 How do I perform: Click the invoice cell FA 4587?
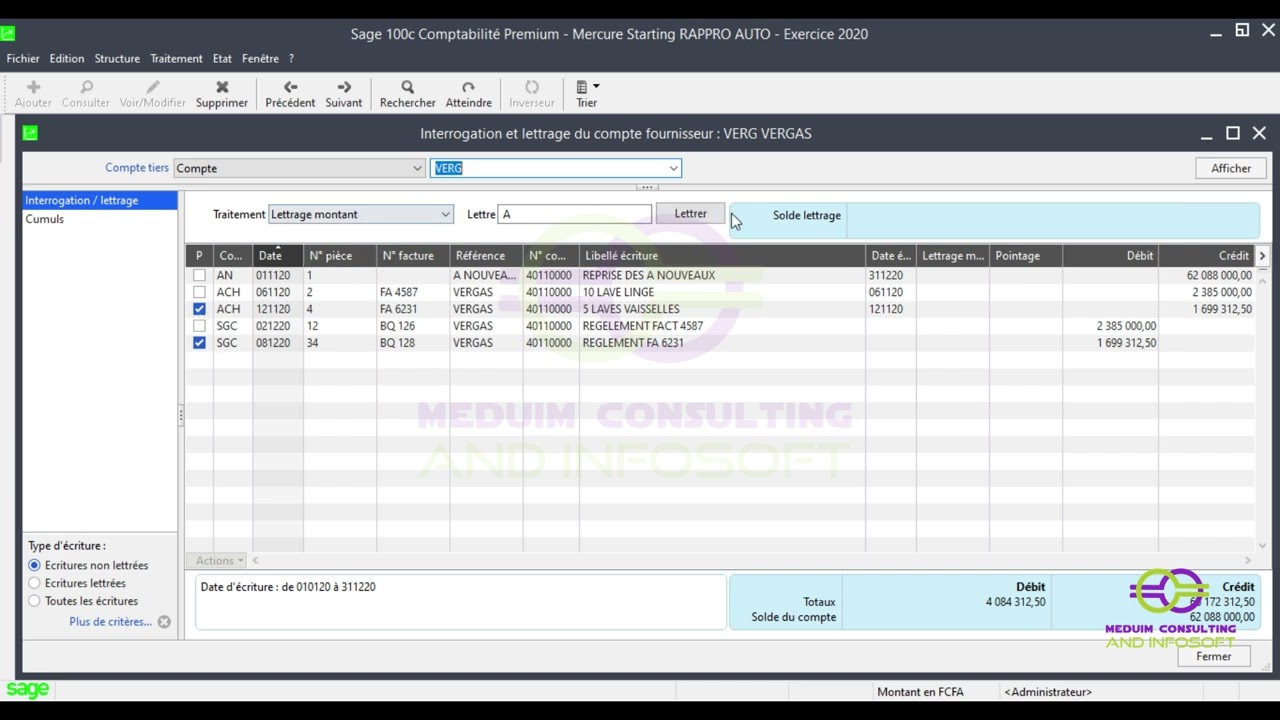coord(399,292)
